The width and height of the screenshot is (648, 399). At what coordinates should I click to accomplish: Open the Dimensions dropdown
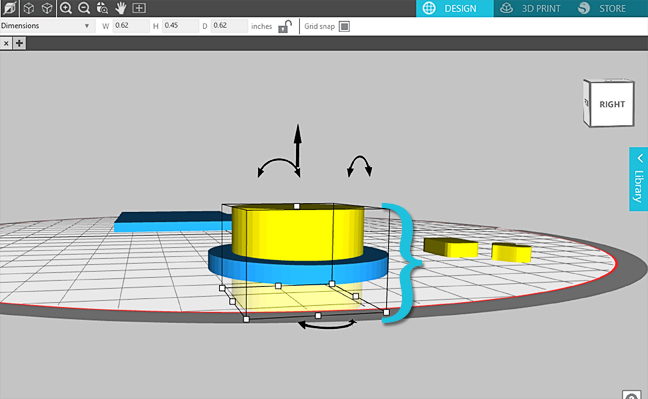46,26
